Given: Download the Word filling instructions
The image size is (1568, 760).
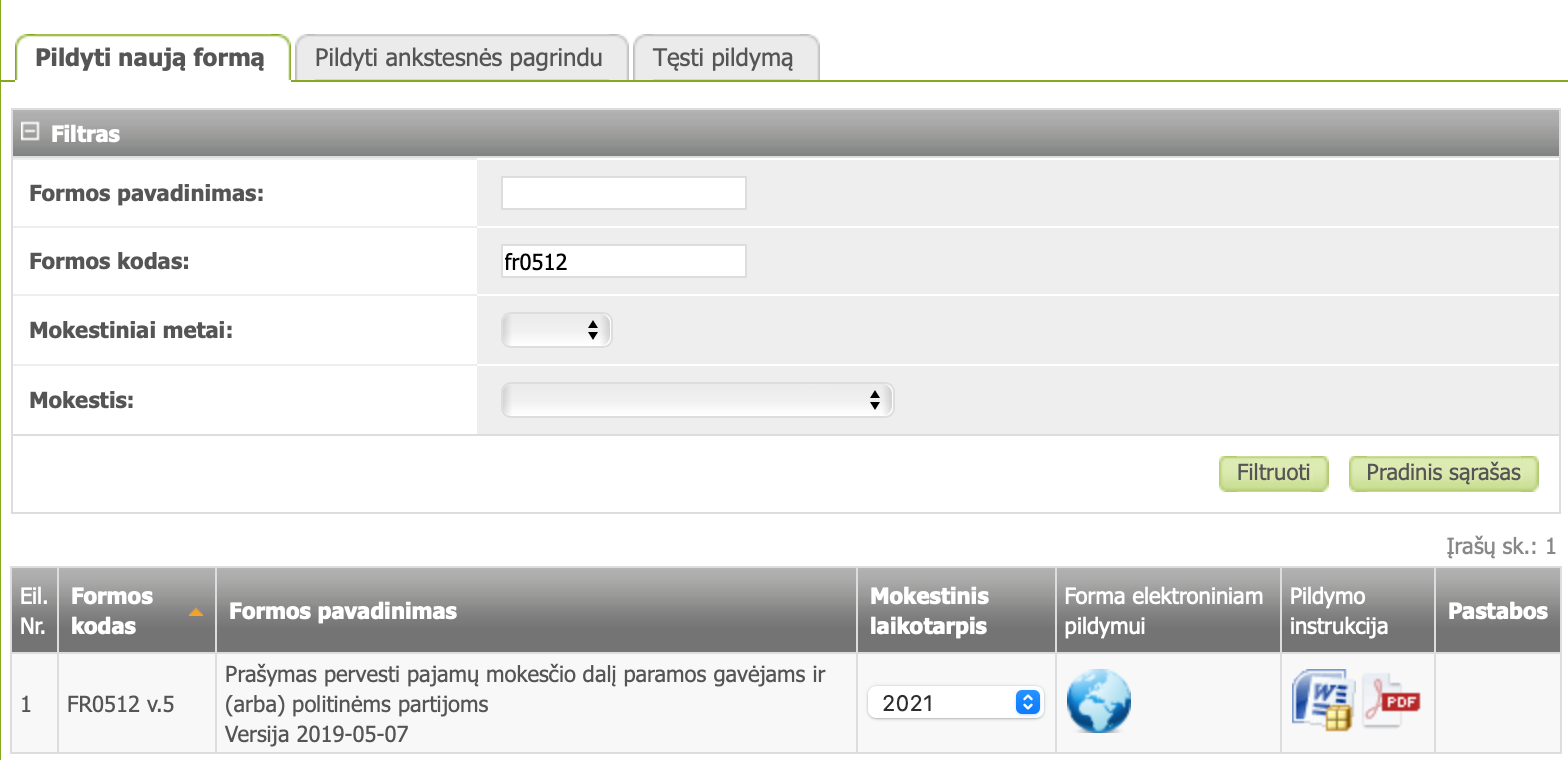Looking at the screenshot, I should [1323, 702].
